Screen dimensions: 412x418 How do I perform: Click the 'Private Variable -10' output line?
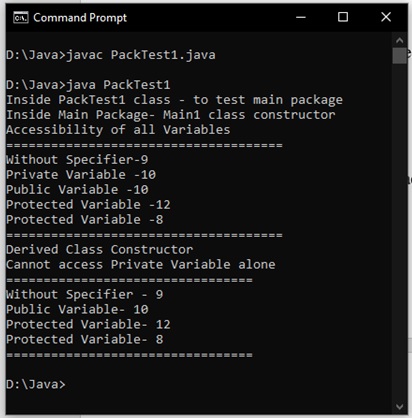[x=81, y=175]
